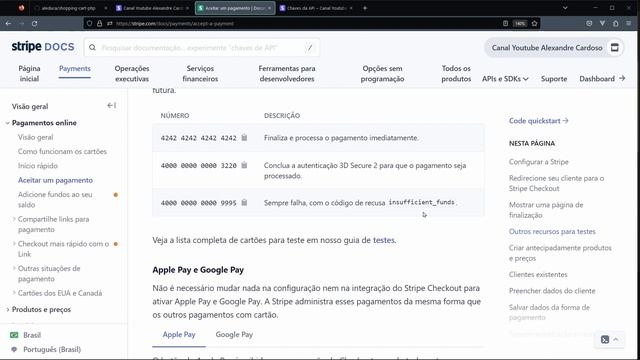Open the Payments navigation tab
640x360 pixels.
75,69
